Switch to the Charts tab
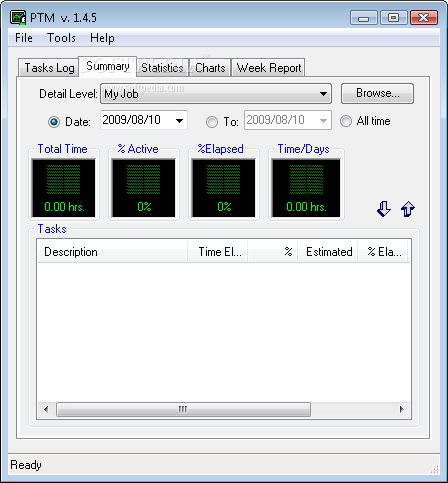 pyautogui.click(x=210, y=68)
